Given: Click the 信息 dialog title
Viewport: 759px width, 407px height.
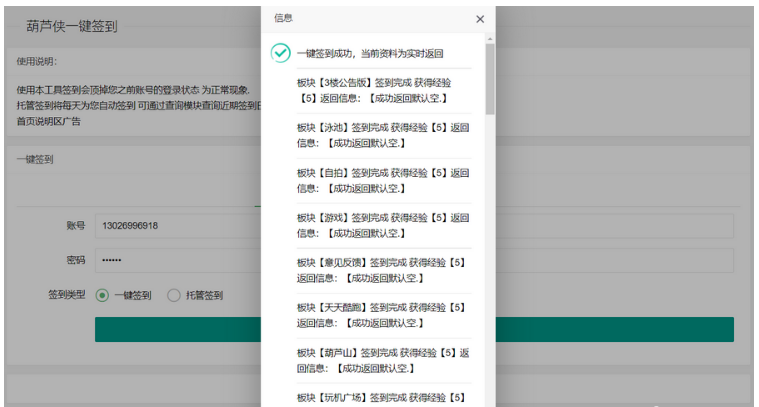Looking at the screenshot, I should click(x=283, y=18).
